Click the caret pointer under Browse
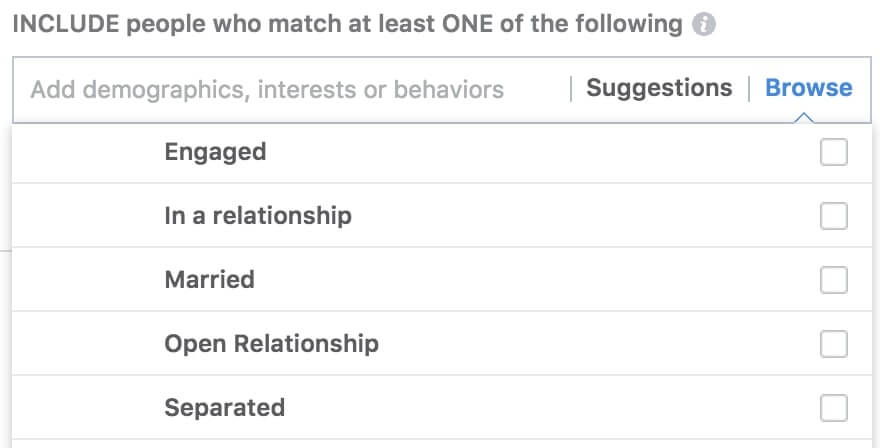 [804, 117]
